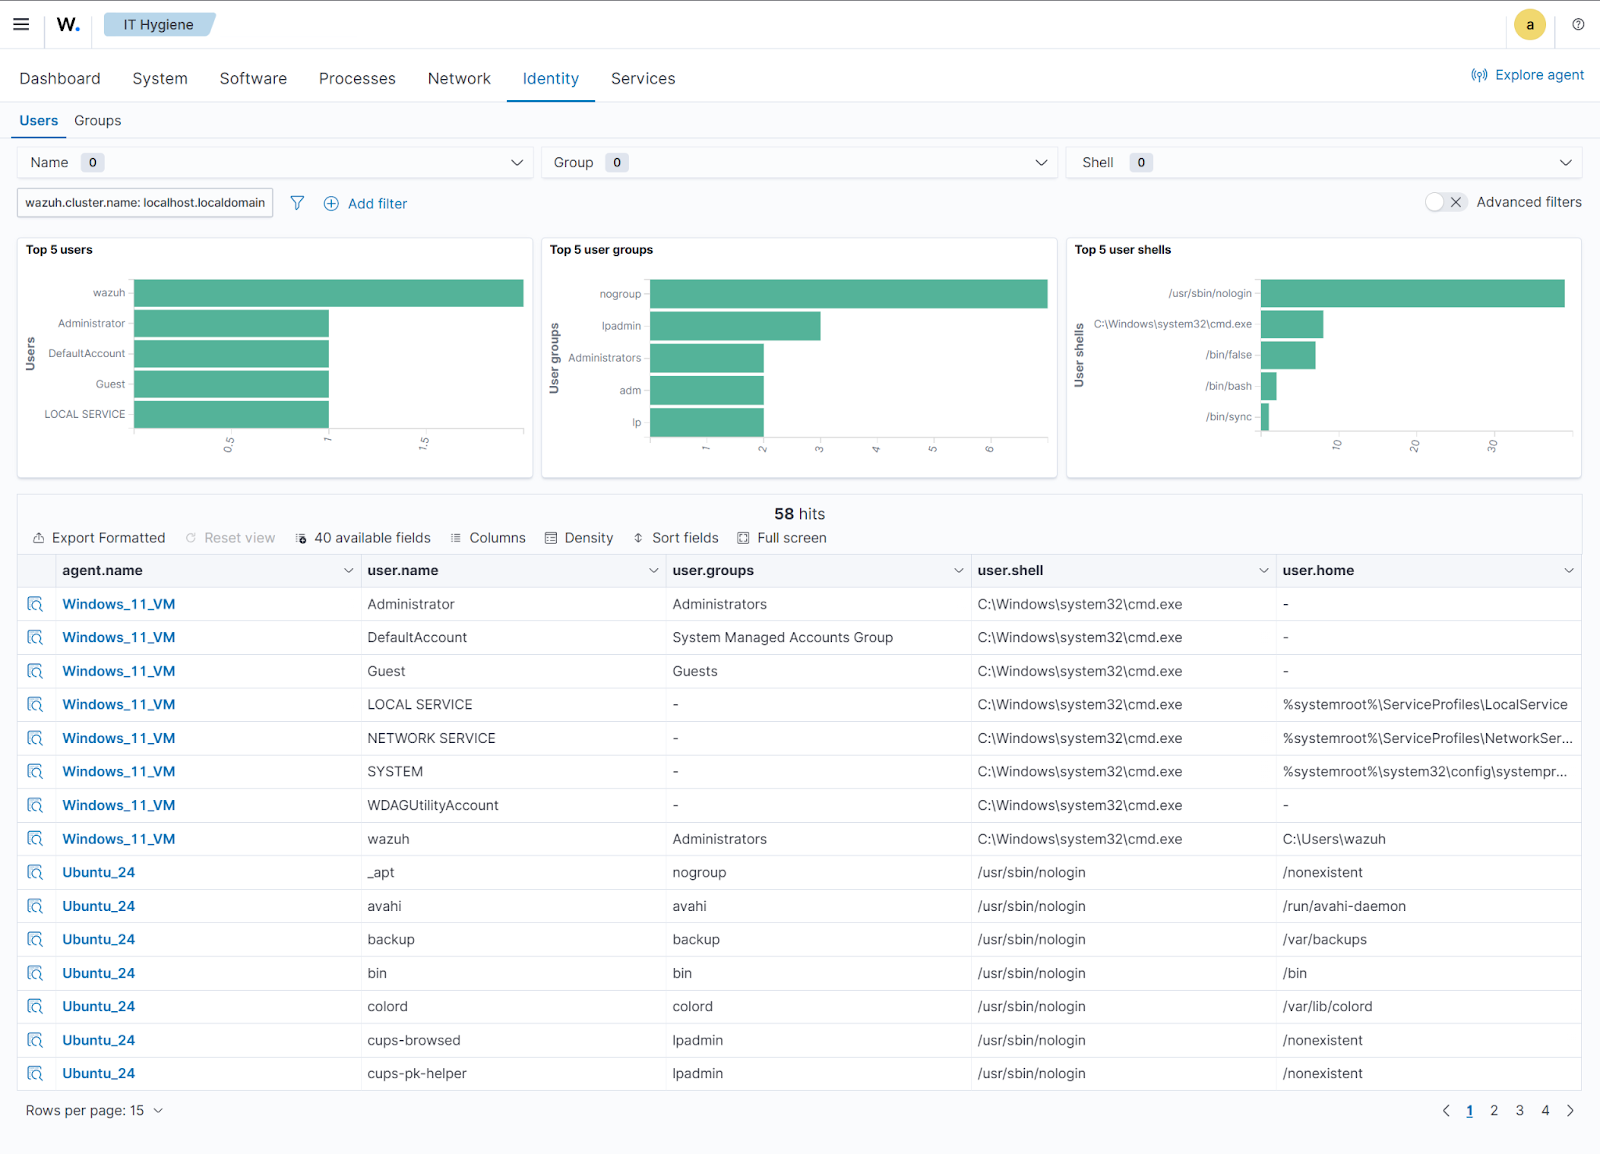Image resolution: width=1600 pixels, height=1154 pixels.
Task: Open the hamburger navigation menu
Action: (21, 24)
